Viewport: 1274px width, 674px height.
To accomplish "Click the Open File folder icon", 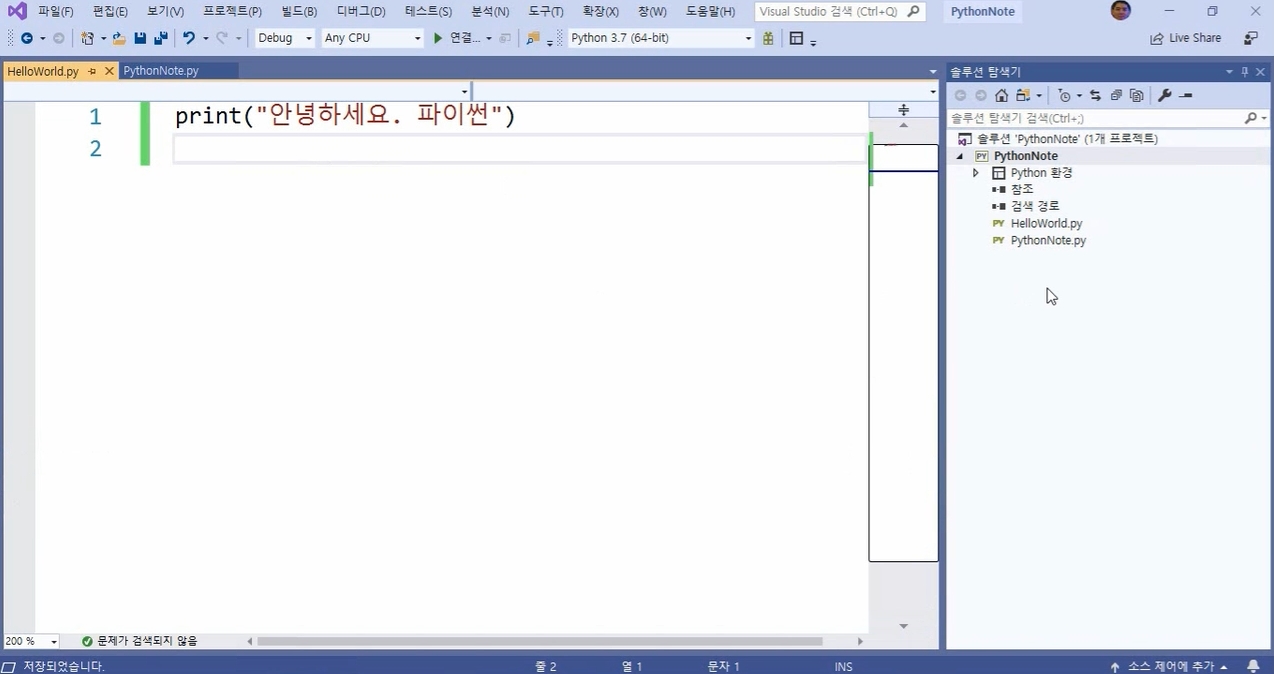I will point(119,38).
